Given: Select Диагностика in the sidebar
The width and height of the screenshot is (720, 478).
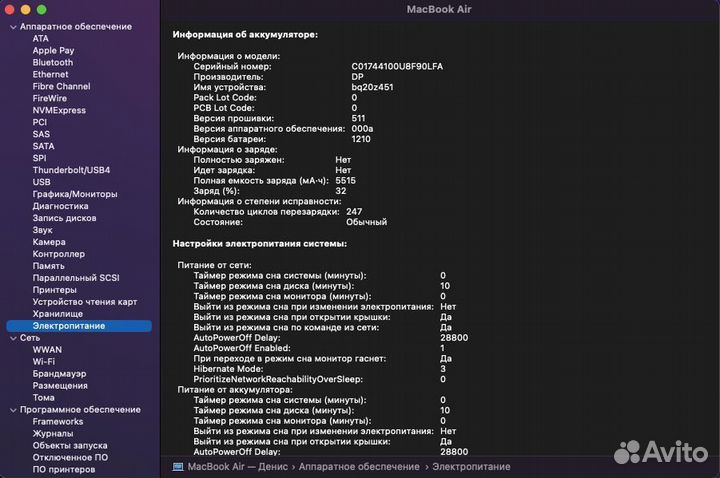Looking at the screenshot, I should (60, 206).
